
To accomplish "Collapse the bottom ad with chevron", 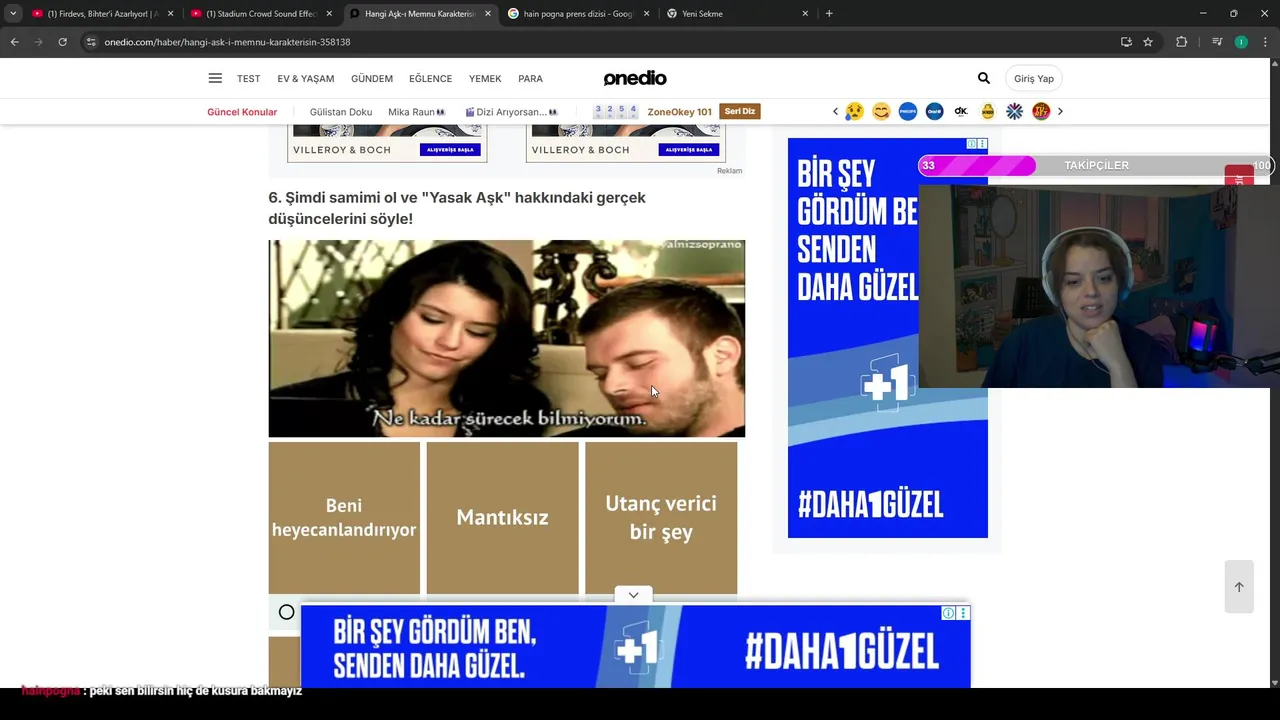I will pos(633,595).
